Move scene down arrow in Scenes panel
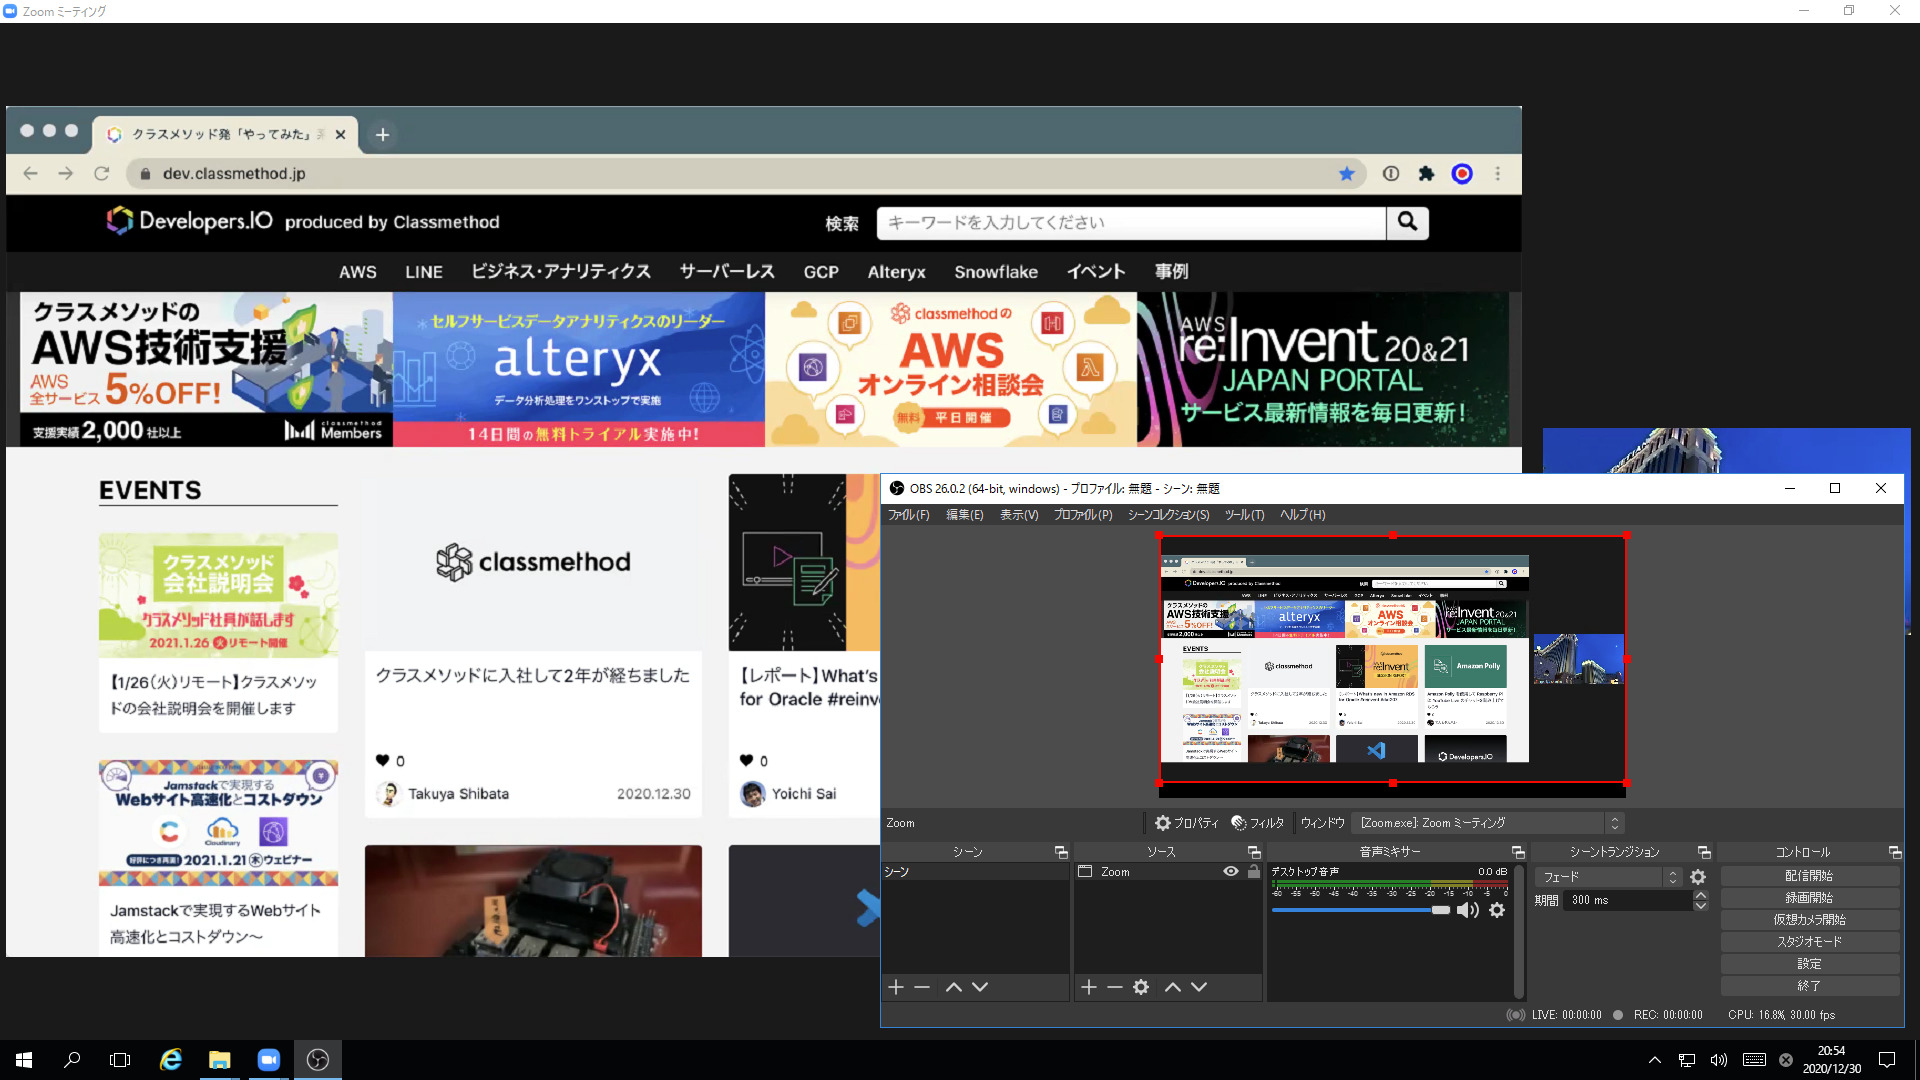The image size is (1920, 1080). (980, 987)
